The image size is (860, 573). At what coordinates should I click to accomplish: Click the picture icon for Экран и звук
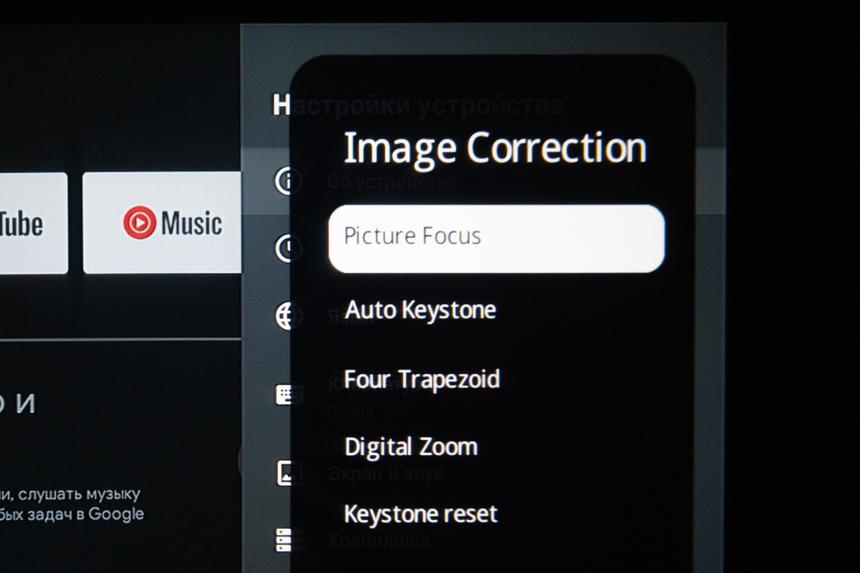pyautogui.click(x=287, y=473)
